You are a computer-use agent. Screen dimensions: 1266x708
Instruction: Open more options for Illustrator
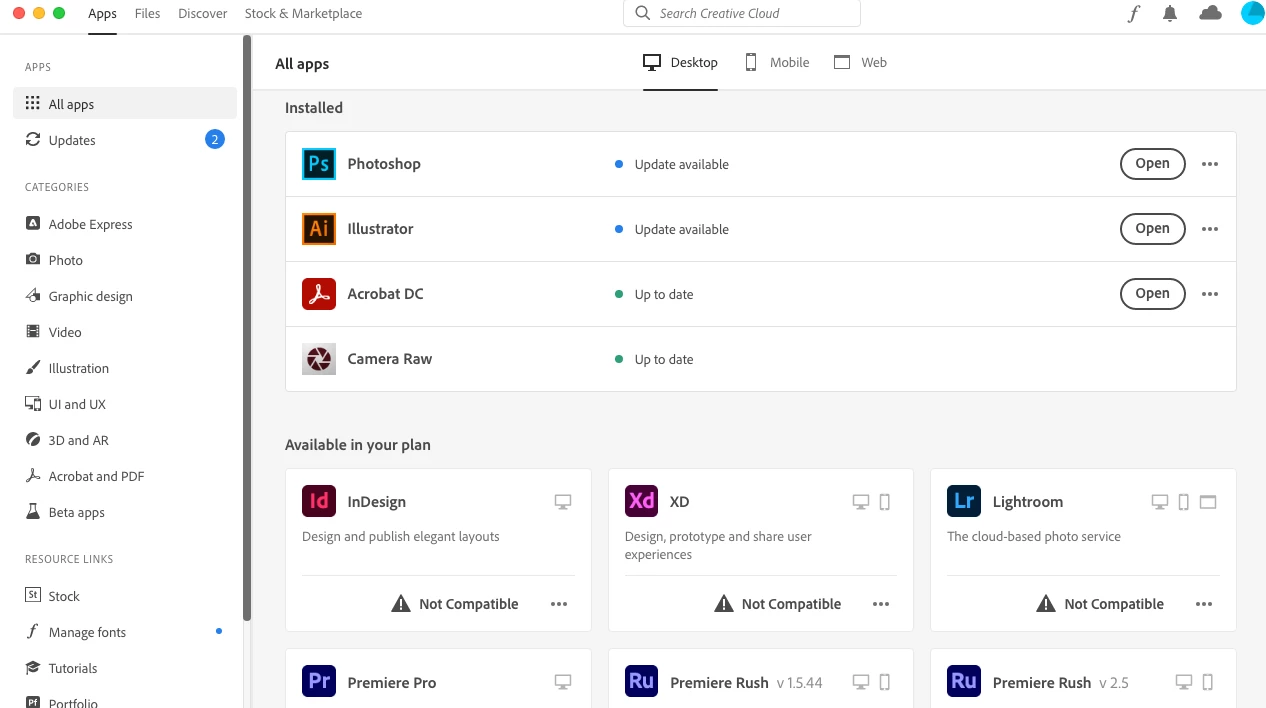1210,229
